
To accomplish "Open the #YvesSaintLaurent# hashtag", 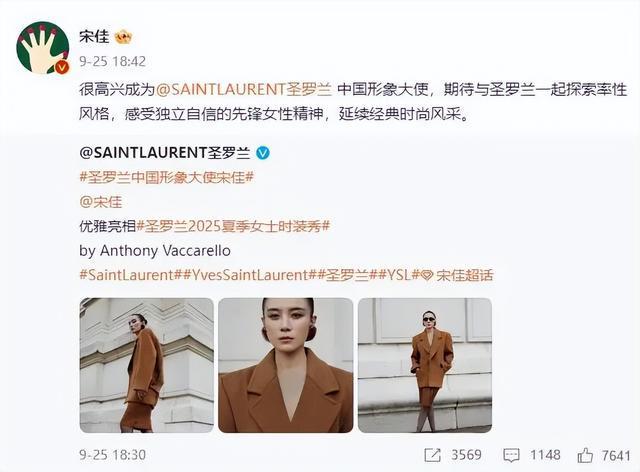I will point(246,275).
